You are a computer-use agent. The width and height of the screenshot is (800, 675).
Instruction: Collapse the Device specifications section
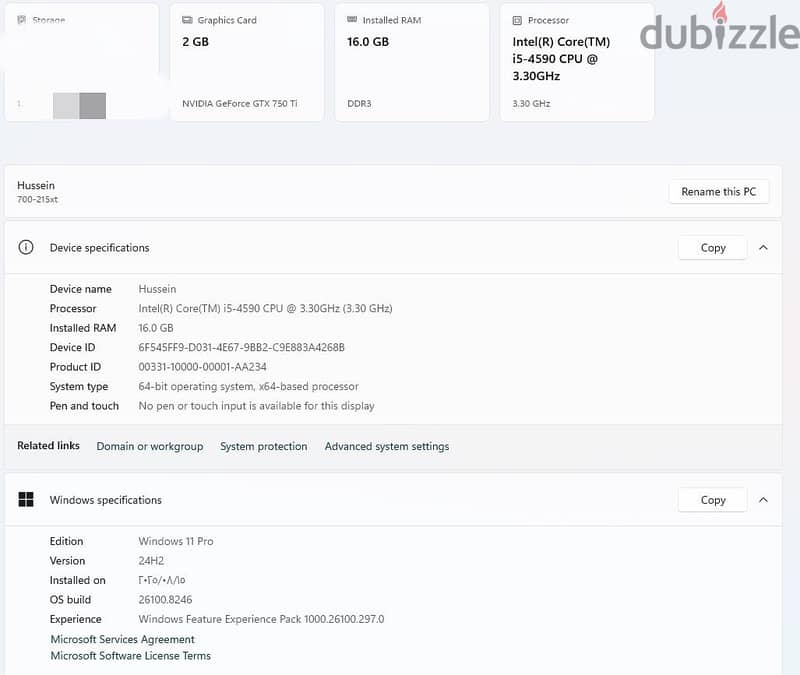[x=763, y=247]
